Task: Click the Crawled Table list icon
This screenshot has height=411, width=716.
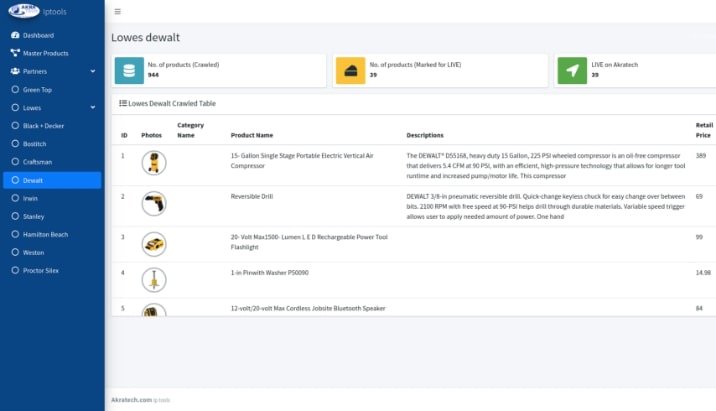Action: pyautogui.click(x=123, y=103)
